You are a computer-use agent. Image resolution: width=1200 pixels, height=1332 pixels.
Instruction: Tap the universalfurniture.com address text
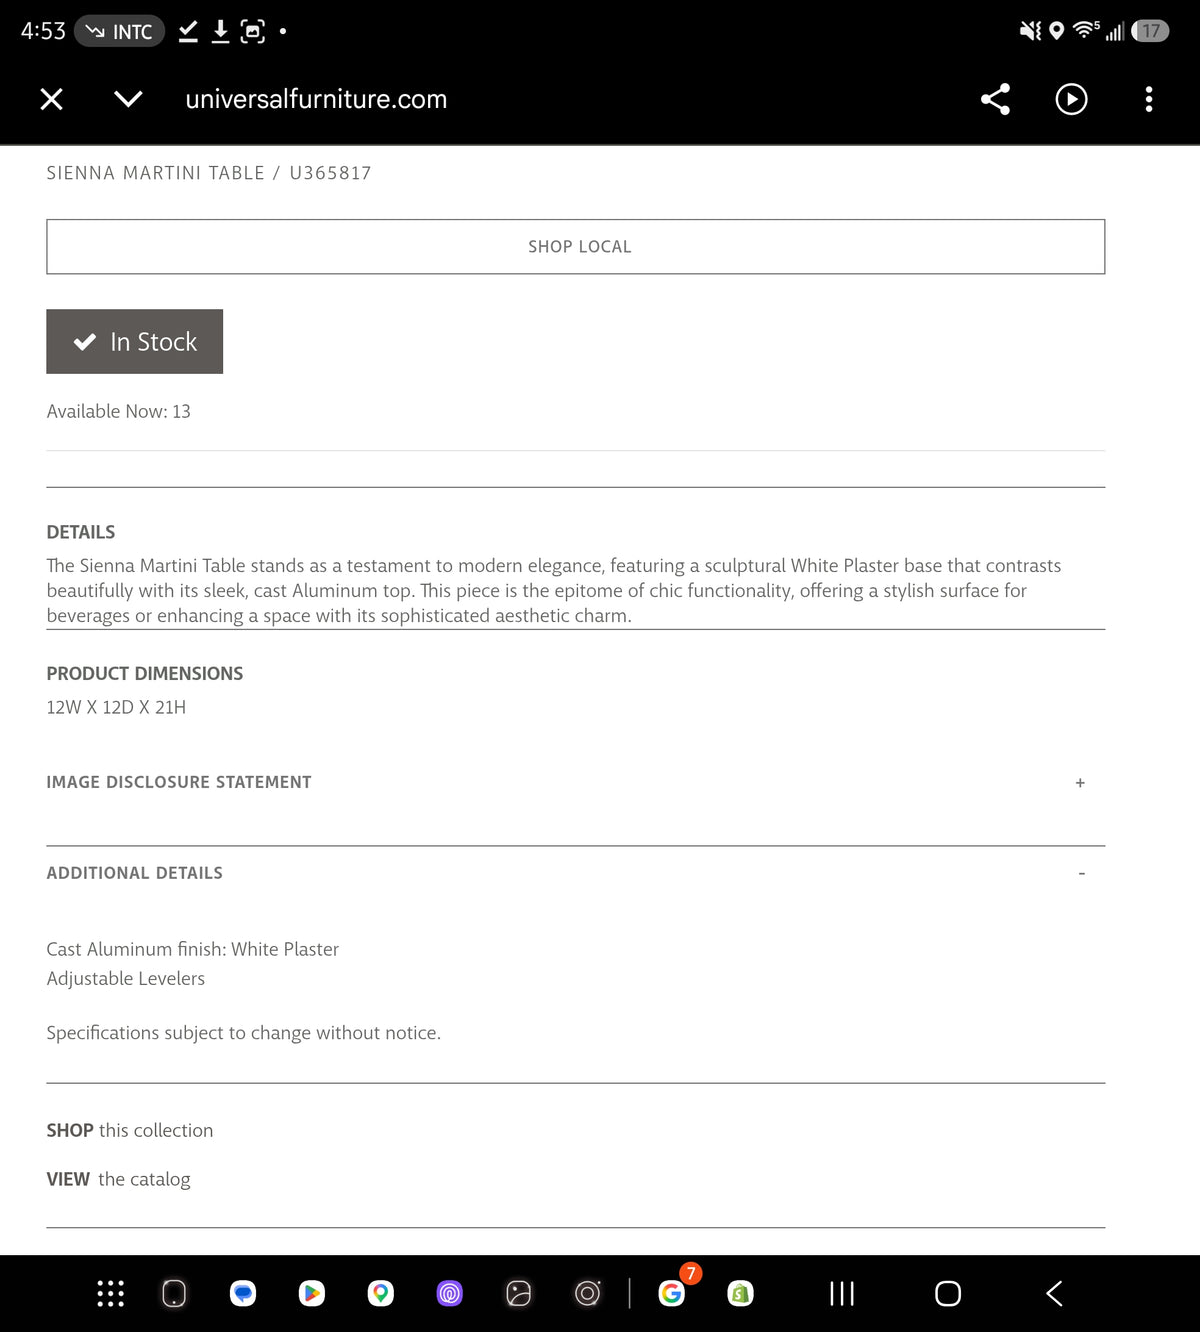tap(316, 99)
